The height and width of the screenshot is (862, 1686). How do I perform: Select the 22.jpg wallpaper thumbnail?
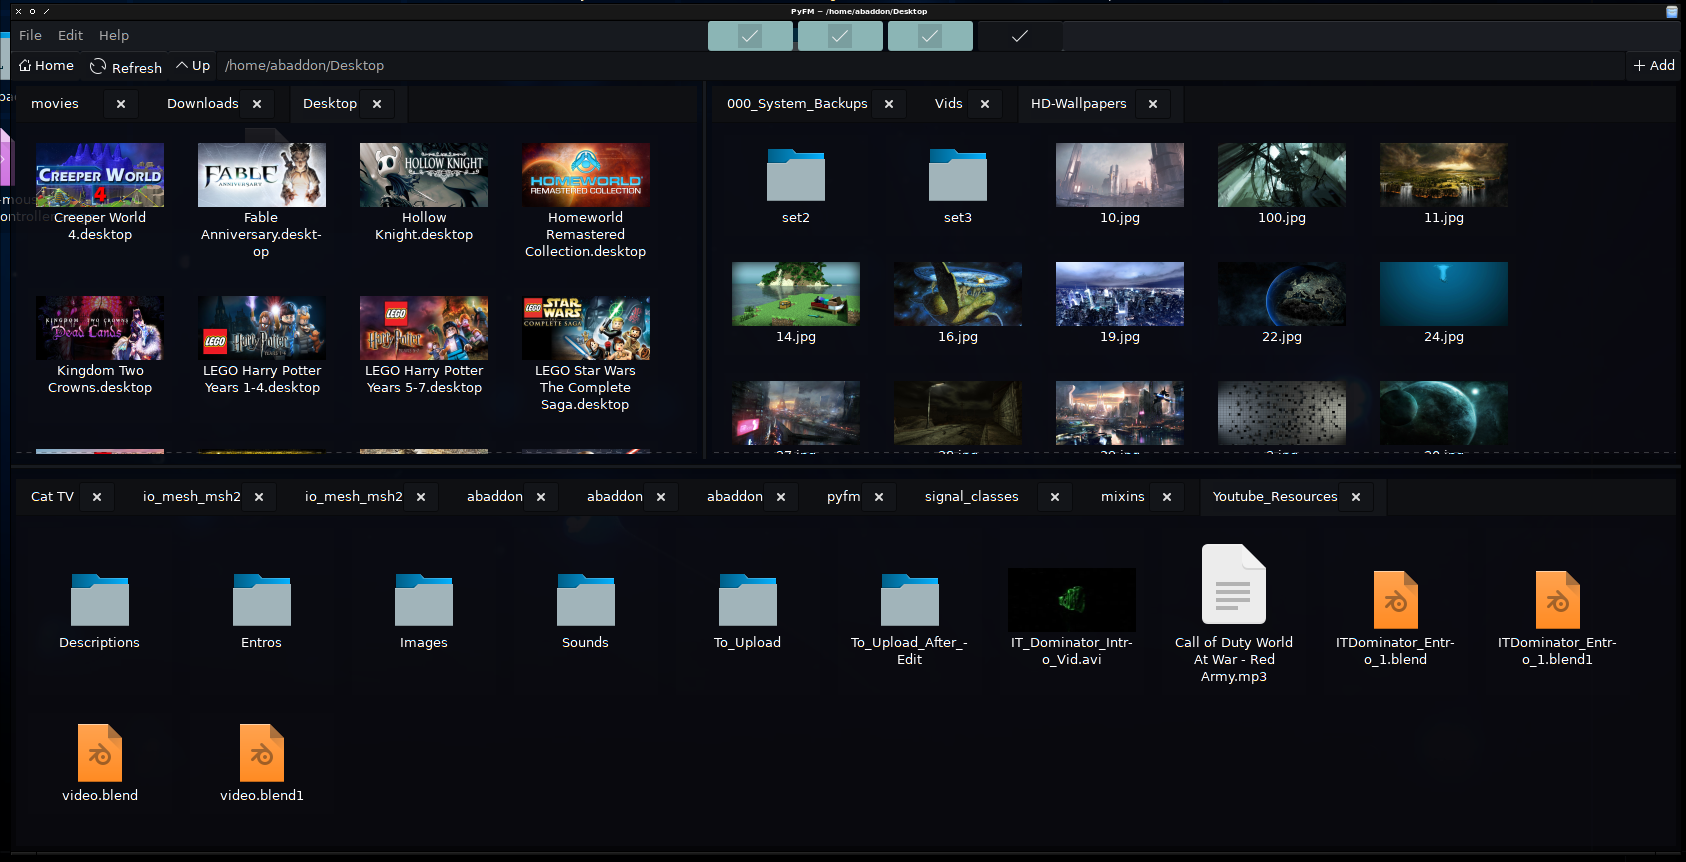coord(1282,294)
